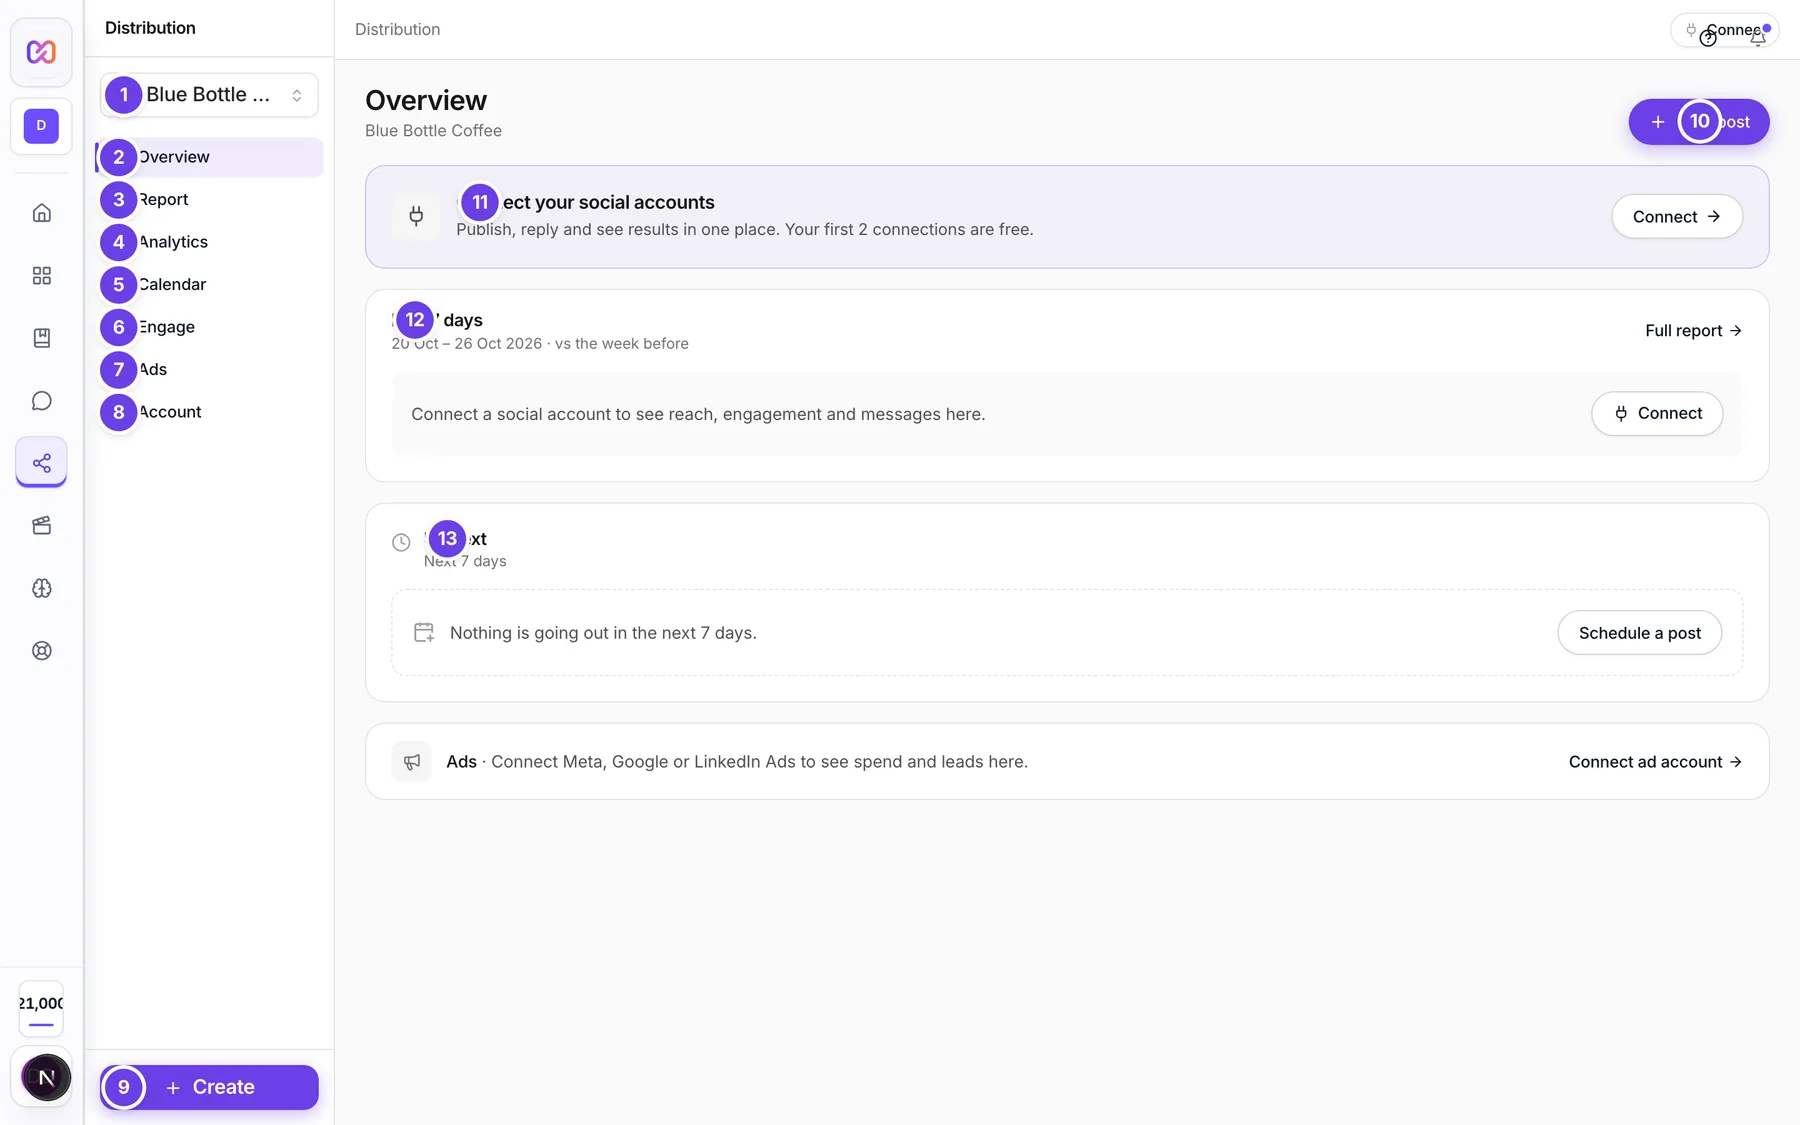
Task: Open the lifebuoy support icon
Action: [x=41, y=651]
